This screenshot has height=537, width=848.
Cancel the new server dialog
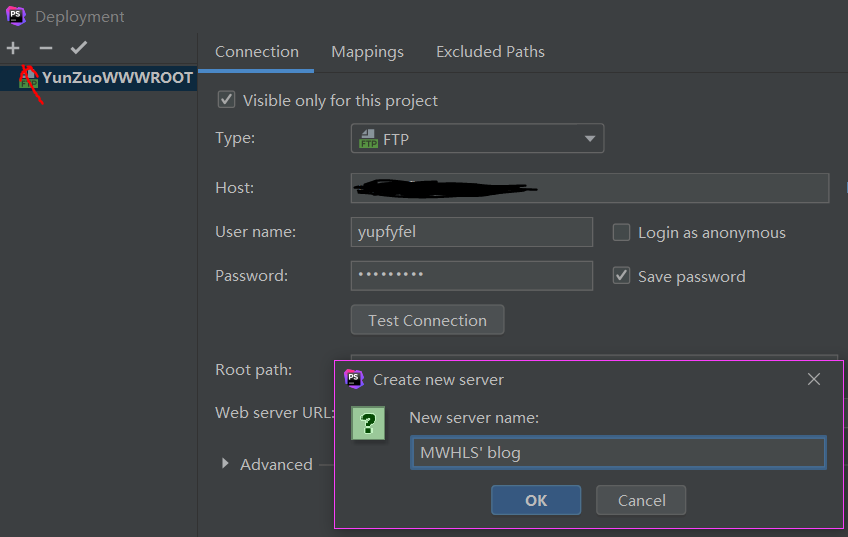641,500
